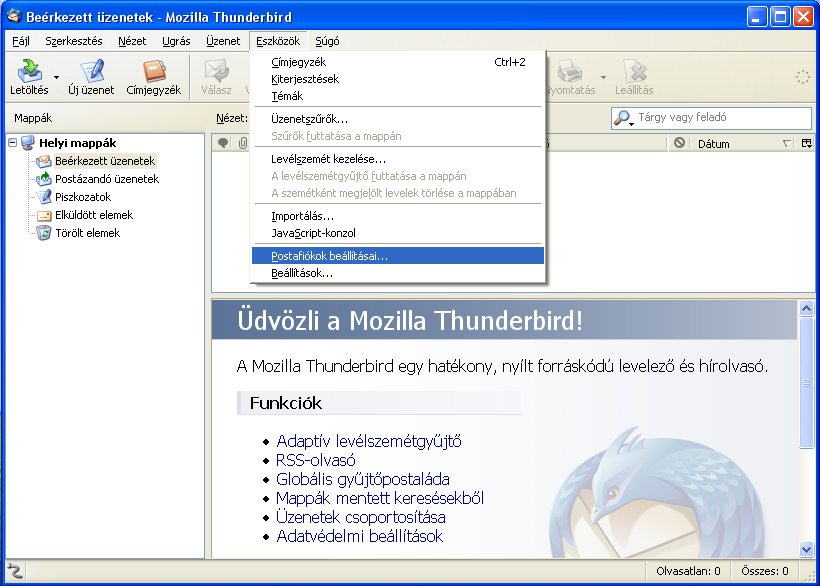This screenshot has width=820, height=586.
Task: Open the Letöltés dropdown arrow
Action: click(x=56, y=77)
